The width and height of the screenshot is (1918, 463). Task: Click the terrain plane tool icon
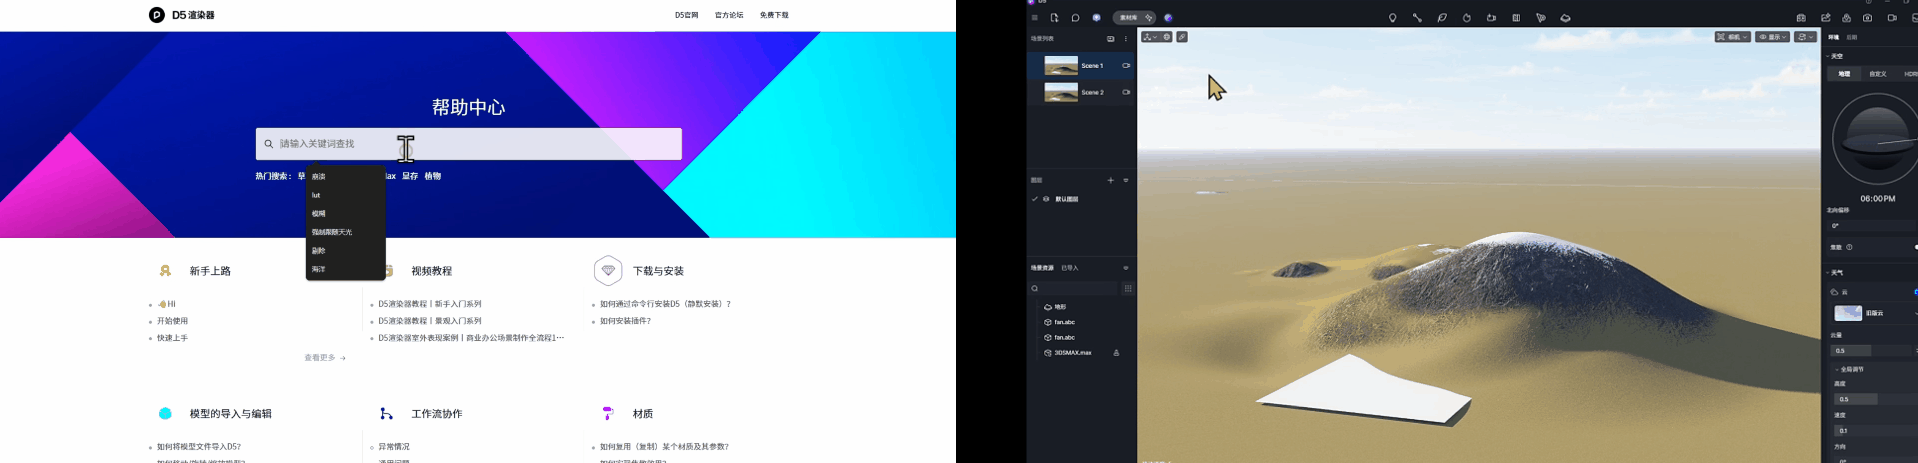(1565, 18)
